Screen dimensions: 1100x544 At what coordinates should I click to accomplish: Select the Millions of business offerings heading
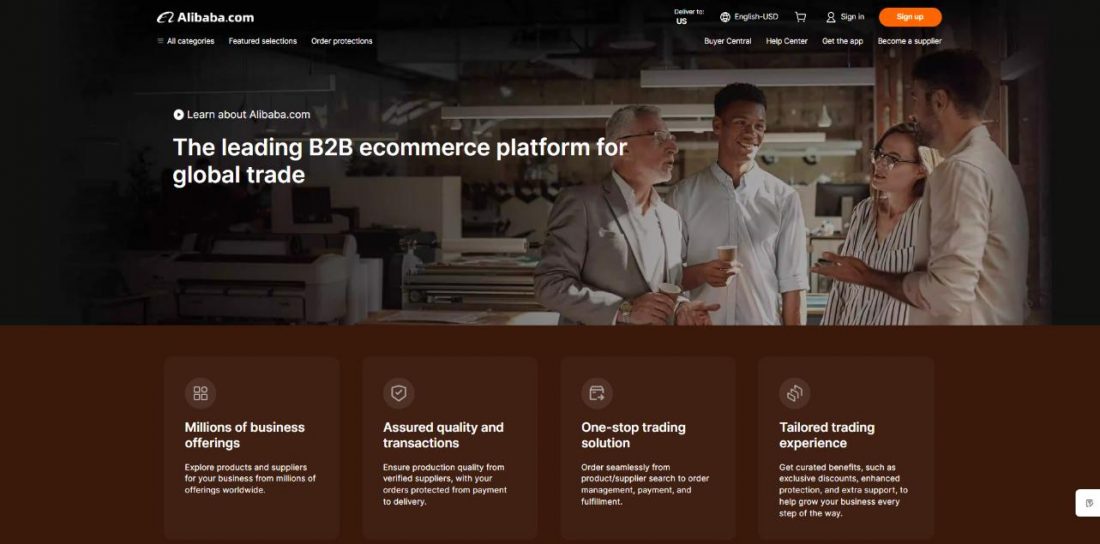pyautogui.click(x=245, y=435)
